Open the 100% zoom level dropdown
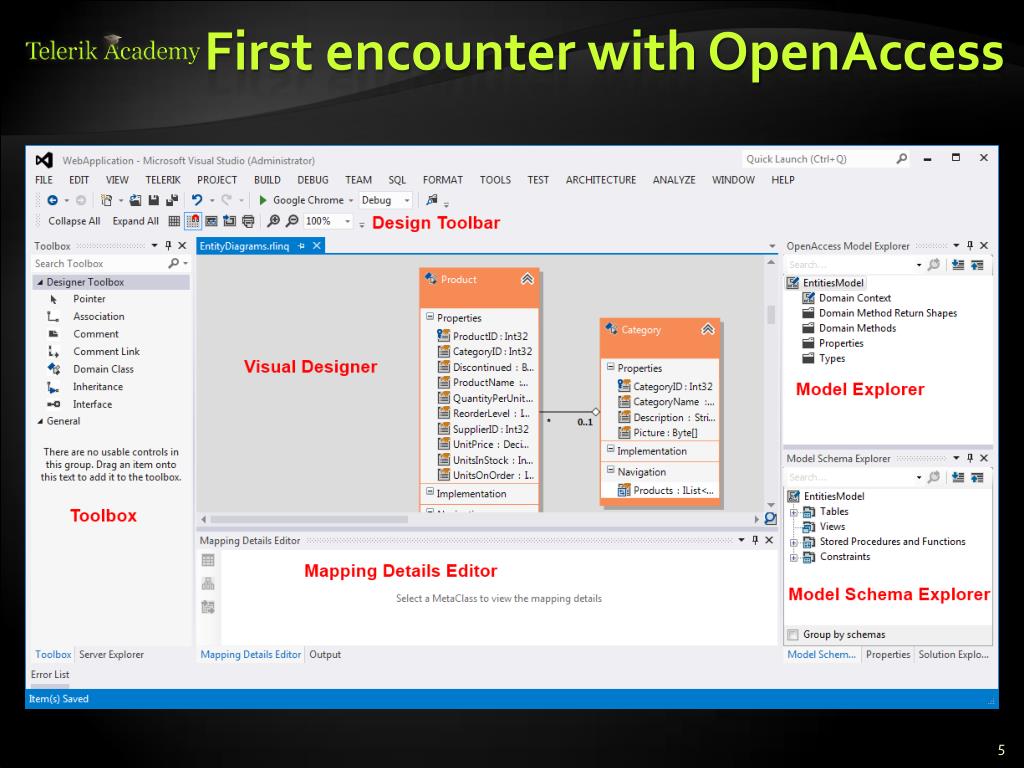This screenshot has width=1024, height=768. pos(347,221)
